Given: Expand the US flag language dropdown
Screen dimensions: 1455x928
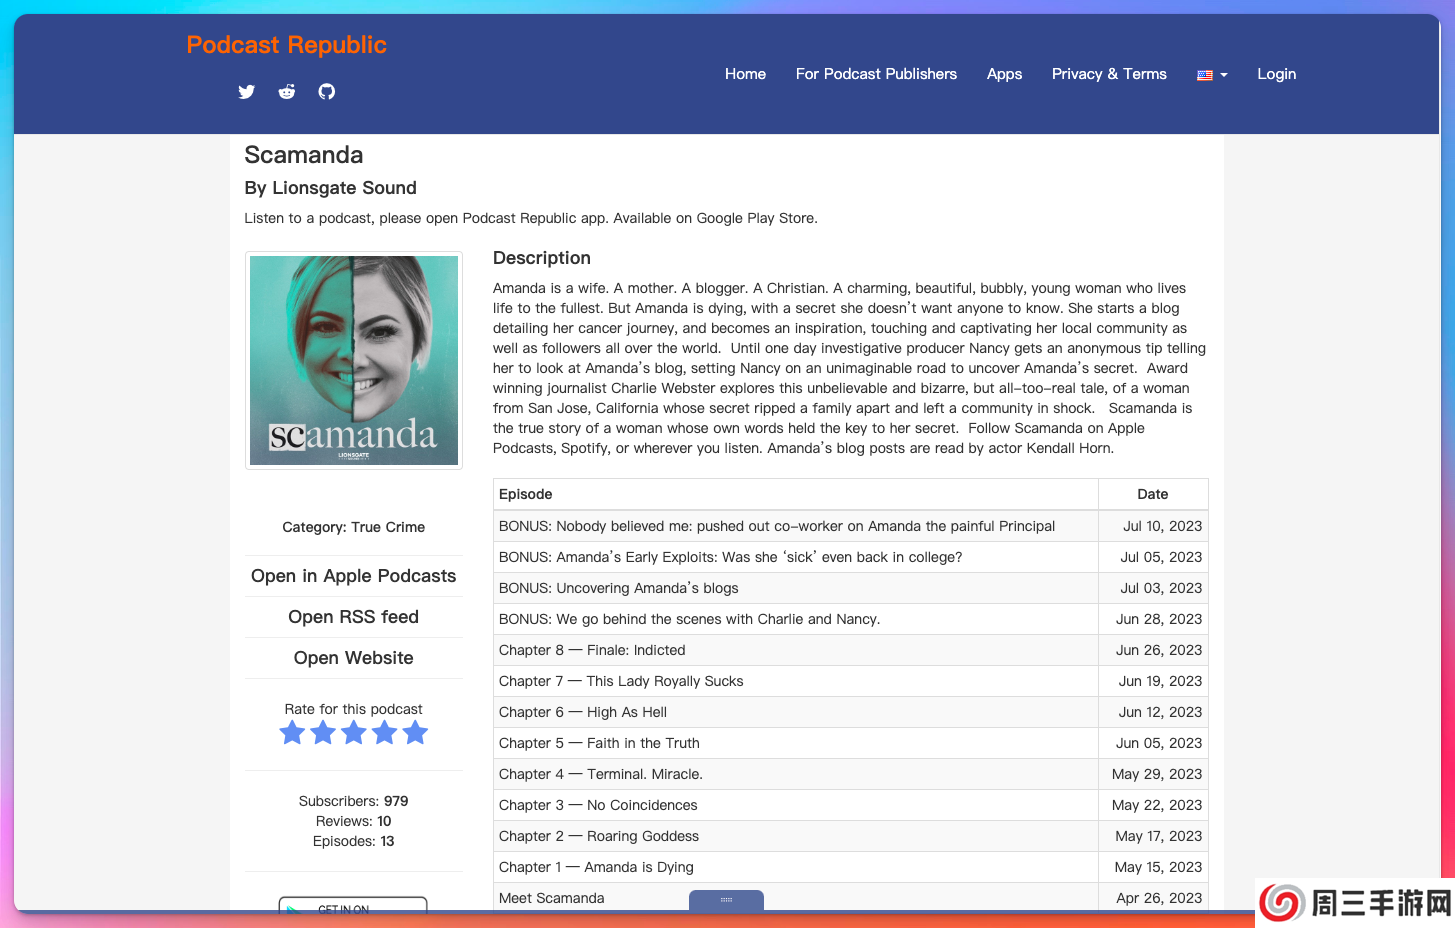Looking at the screenshot, I should pyautogui.click(x=1211, y=75).
